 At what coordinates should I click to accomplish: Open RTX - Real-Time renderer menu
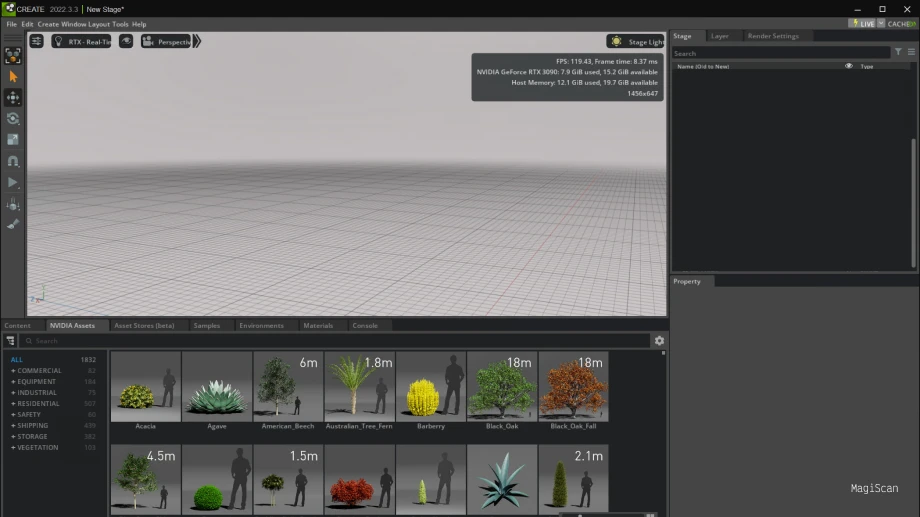[x=82, y=41]
